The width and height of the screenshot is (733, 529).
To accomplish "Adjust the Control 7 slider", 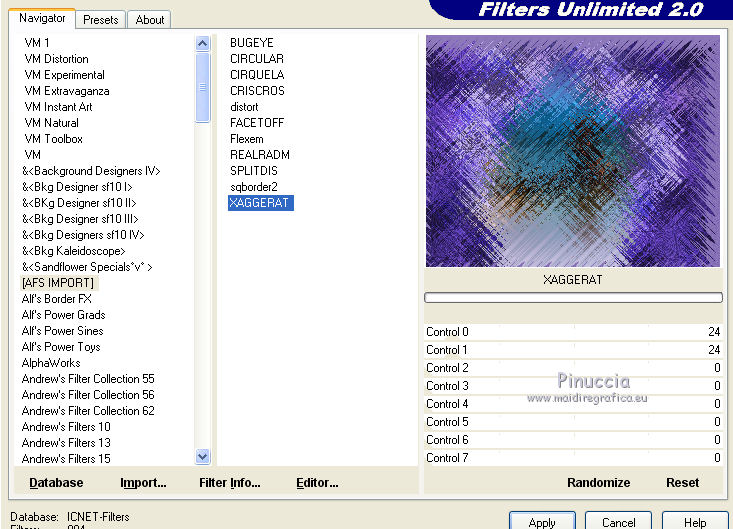I will (x=573, y=458).
